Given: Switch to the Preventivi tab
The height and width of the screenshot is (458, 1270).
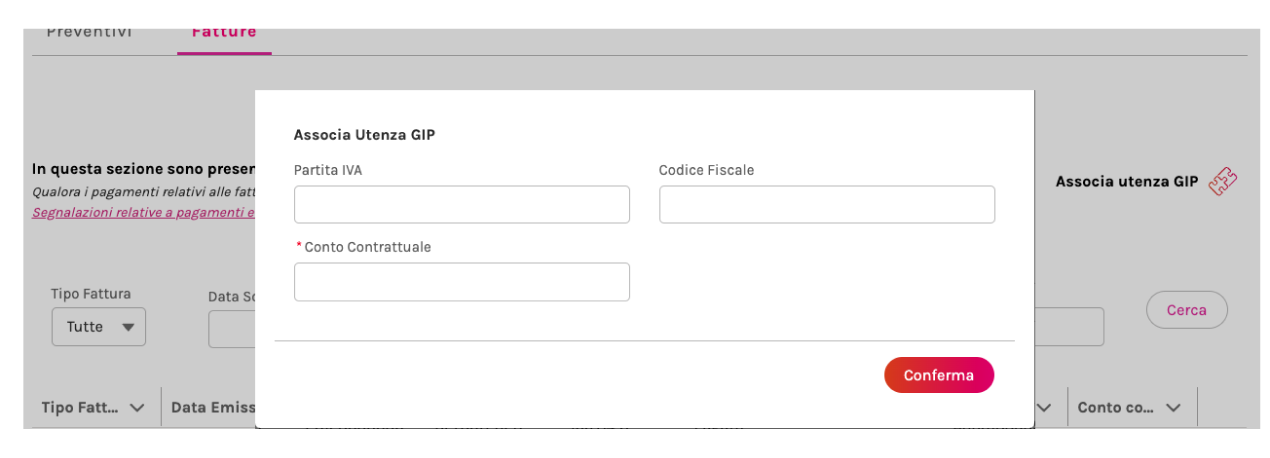Looking at the screenshot, I should pos(89,34).
